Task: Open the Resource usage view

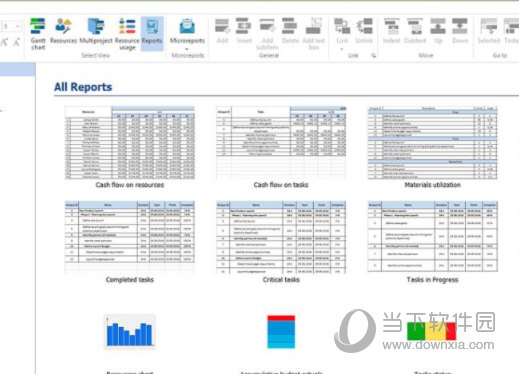Action: click(127, 34)
